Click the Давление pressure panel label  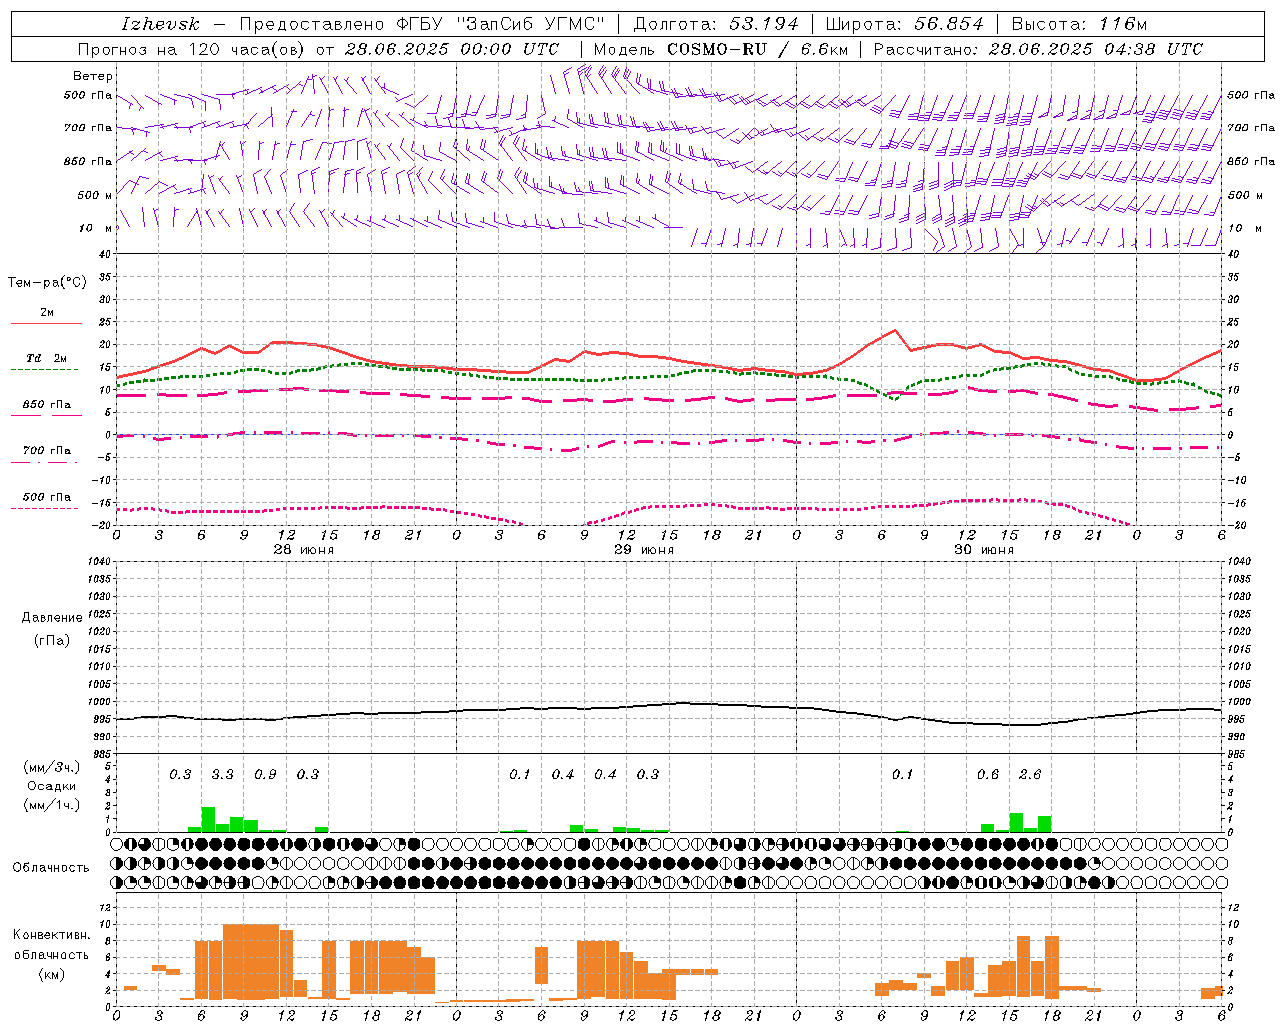[52, 618]
